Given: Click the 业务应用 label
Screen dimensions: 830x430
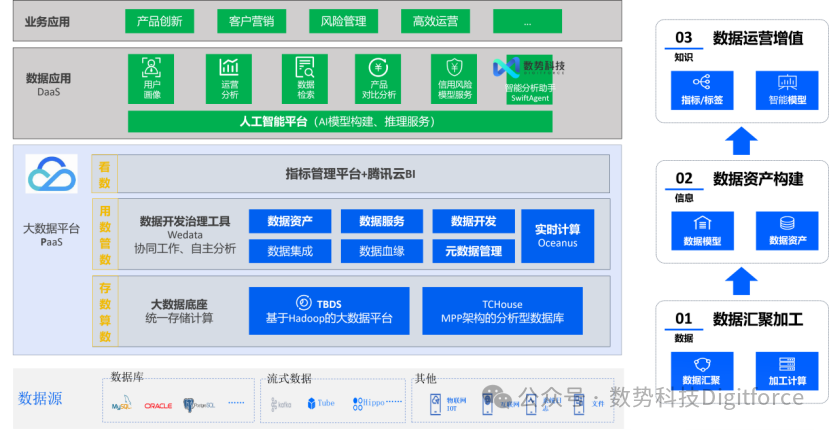Looking at the screenshot, I should (x=47, y=22).
